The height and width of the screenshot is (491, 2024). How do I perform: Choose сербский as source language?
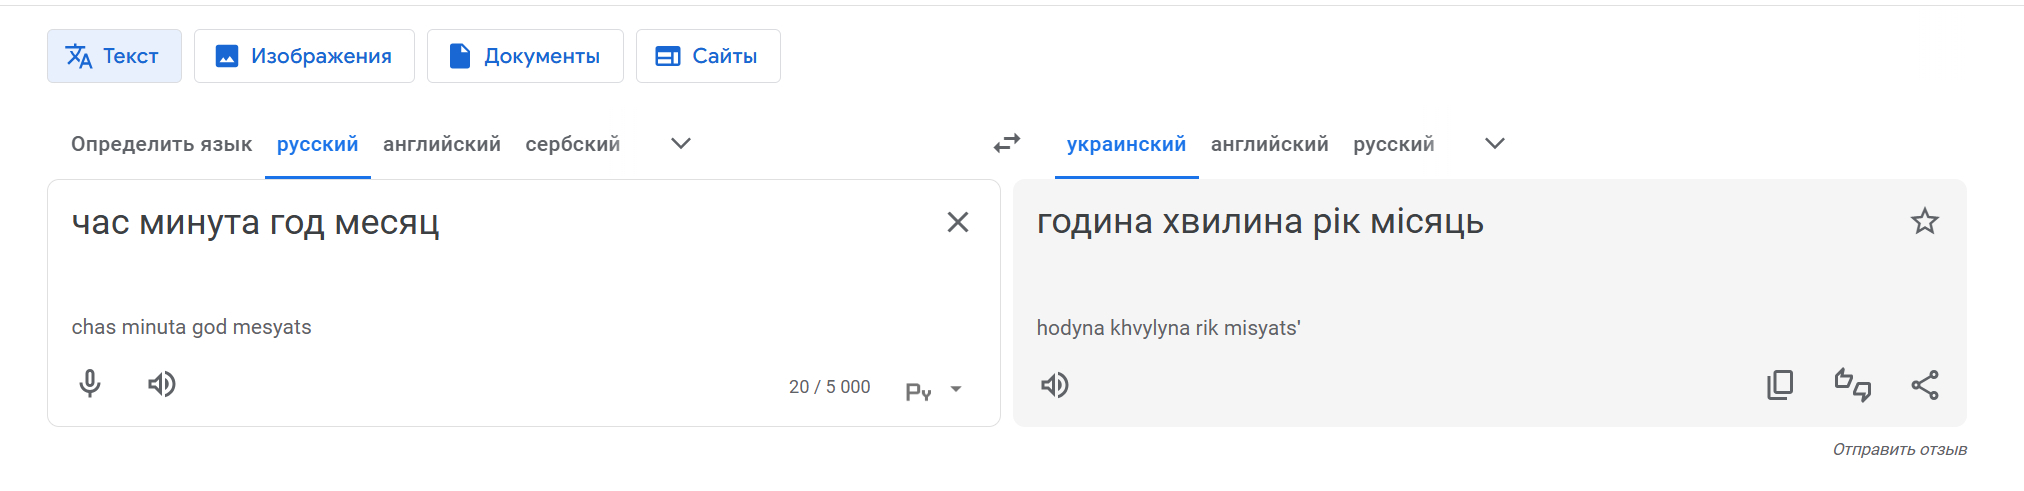click(x=573, y=144)
